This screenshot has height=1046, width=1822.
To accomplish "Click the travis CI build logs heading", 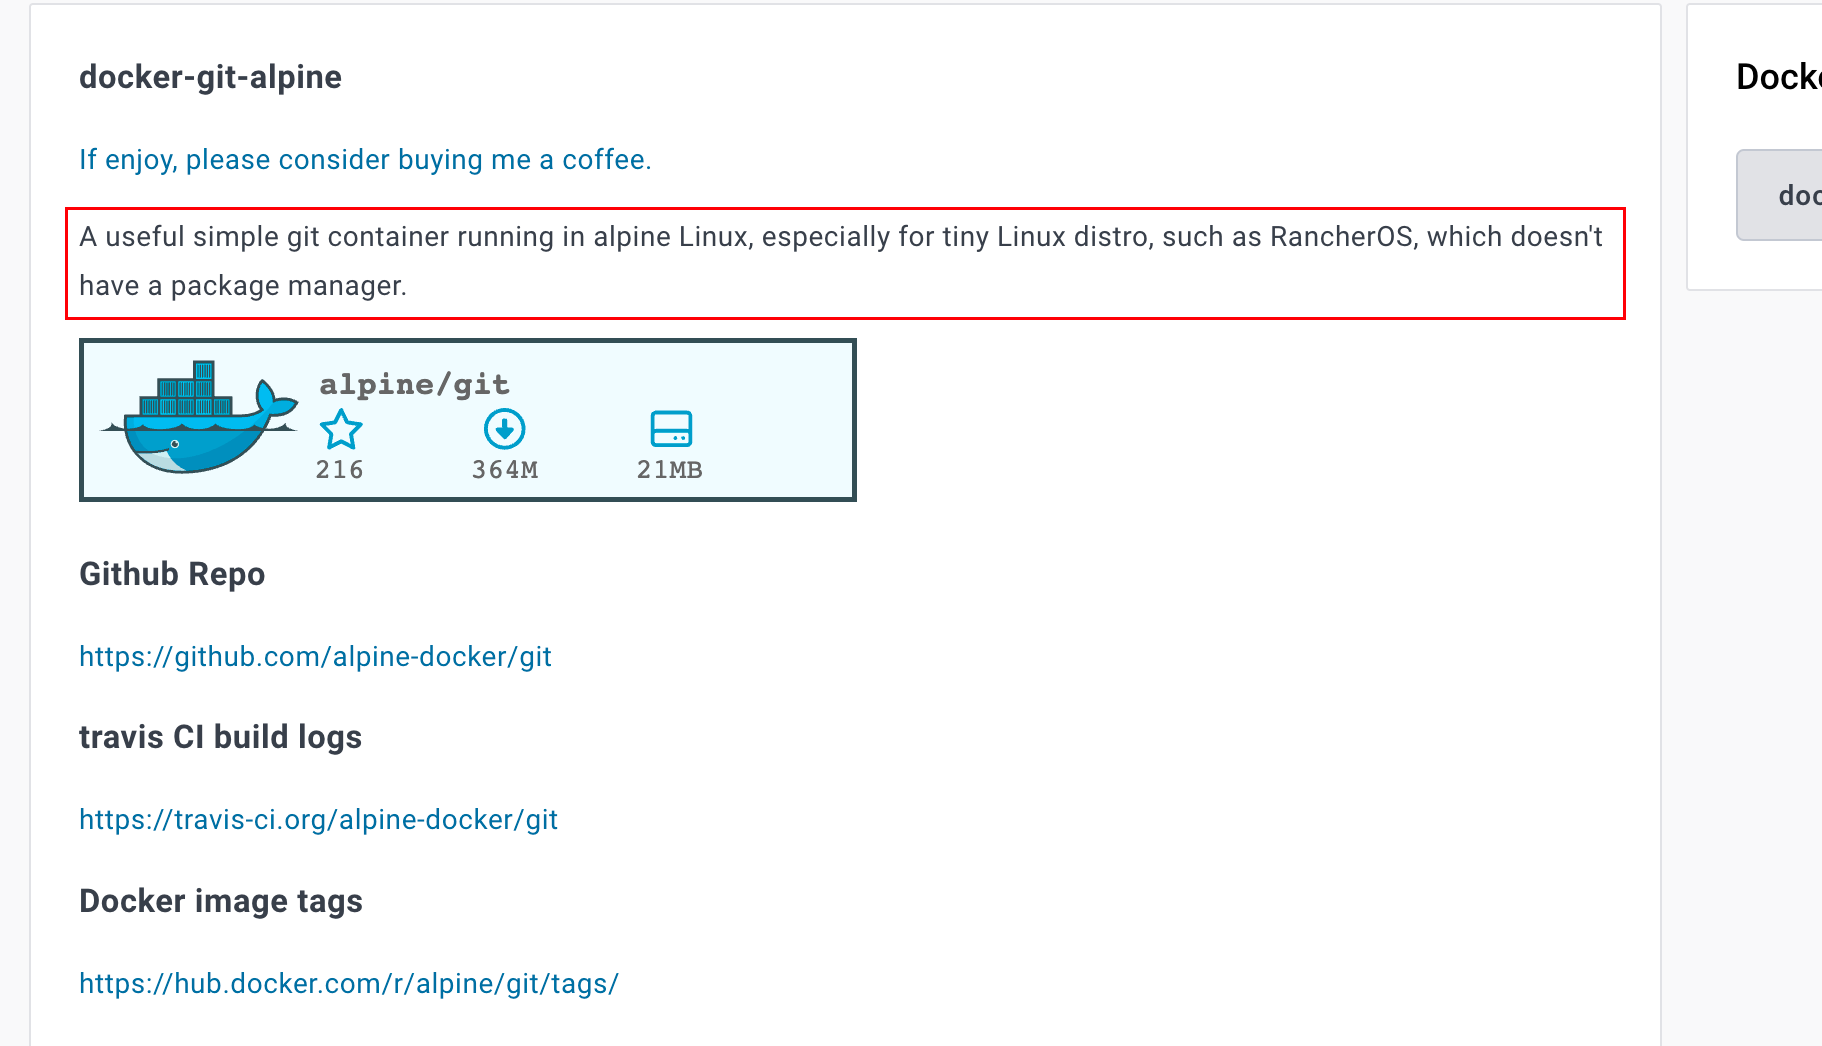I will click(220, 737).
